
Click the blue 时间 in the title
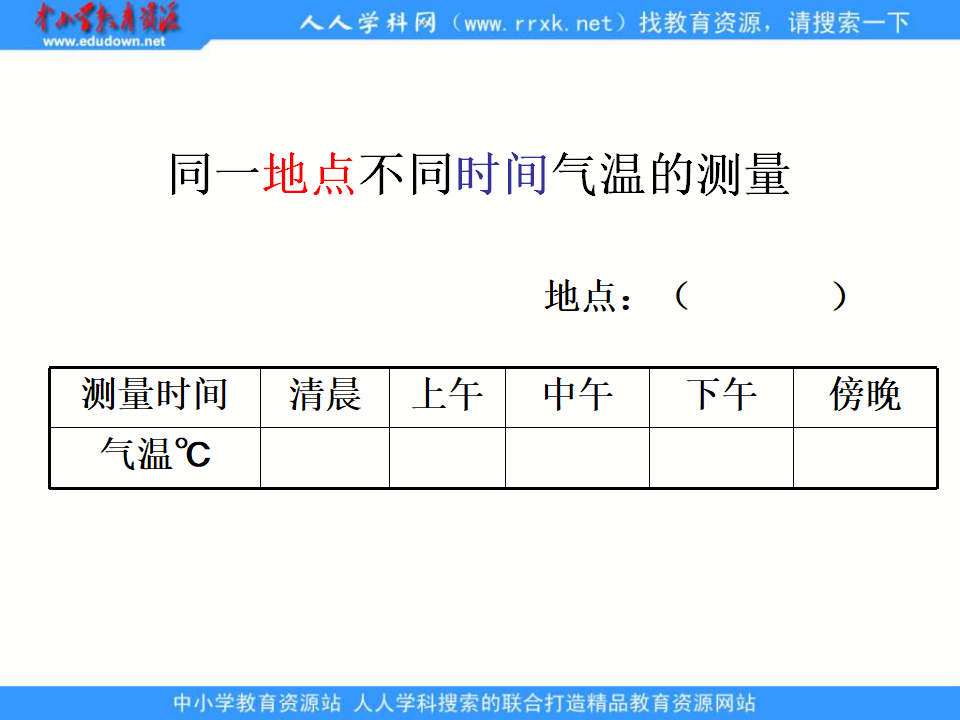(x=502, y=174)
